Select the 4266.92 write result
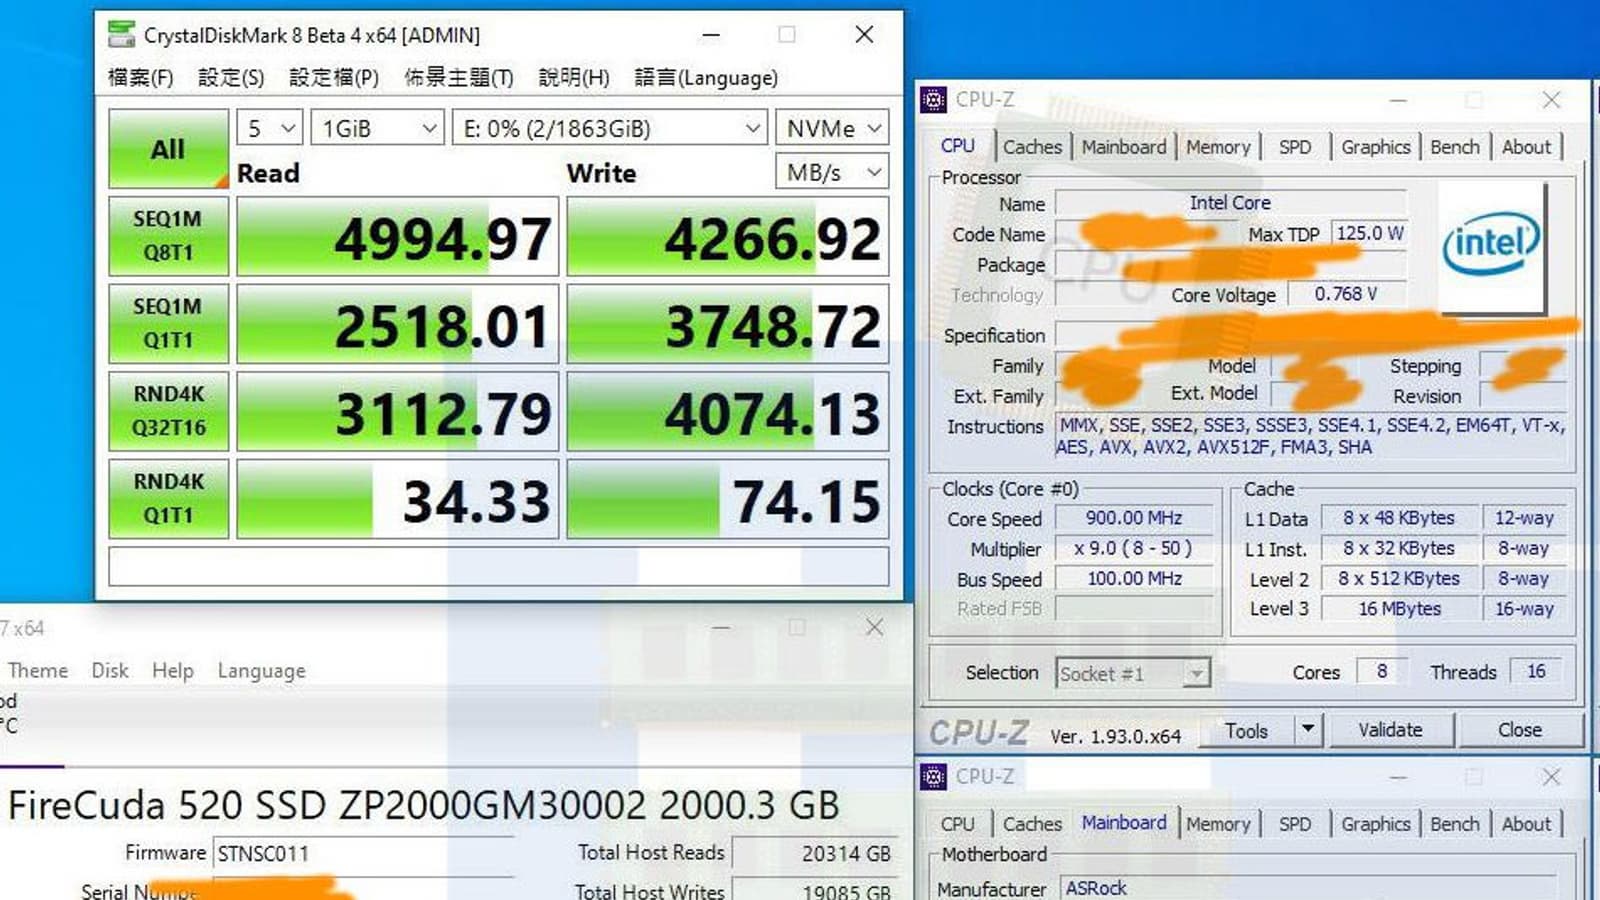 tap(727, 236)
